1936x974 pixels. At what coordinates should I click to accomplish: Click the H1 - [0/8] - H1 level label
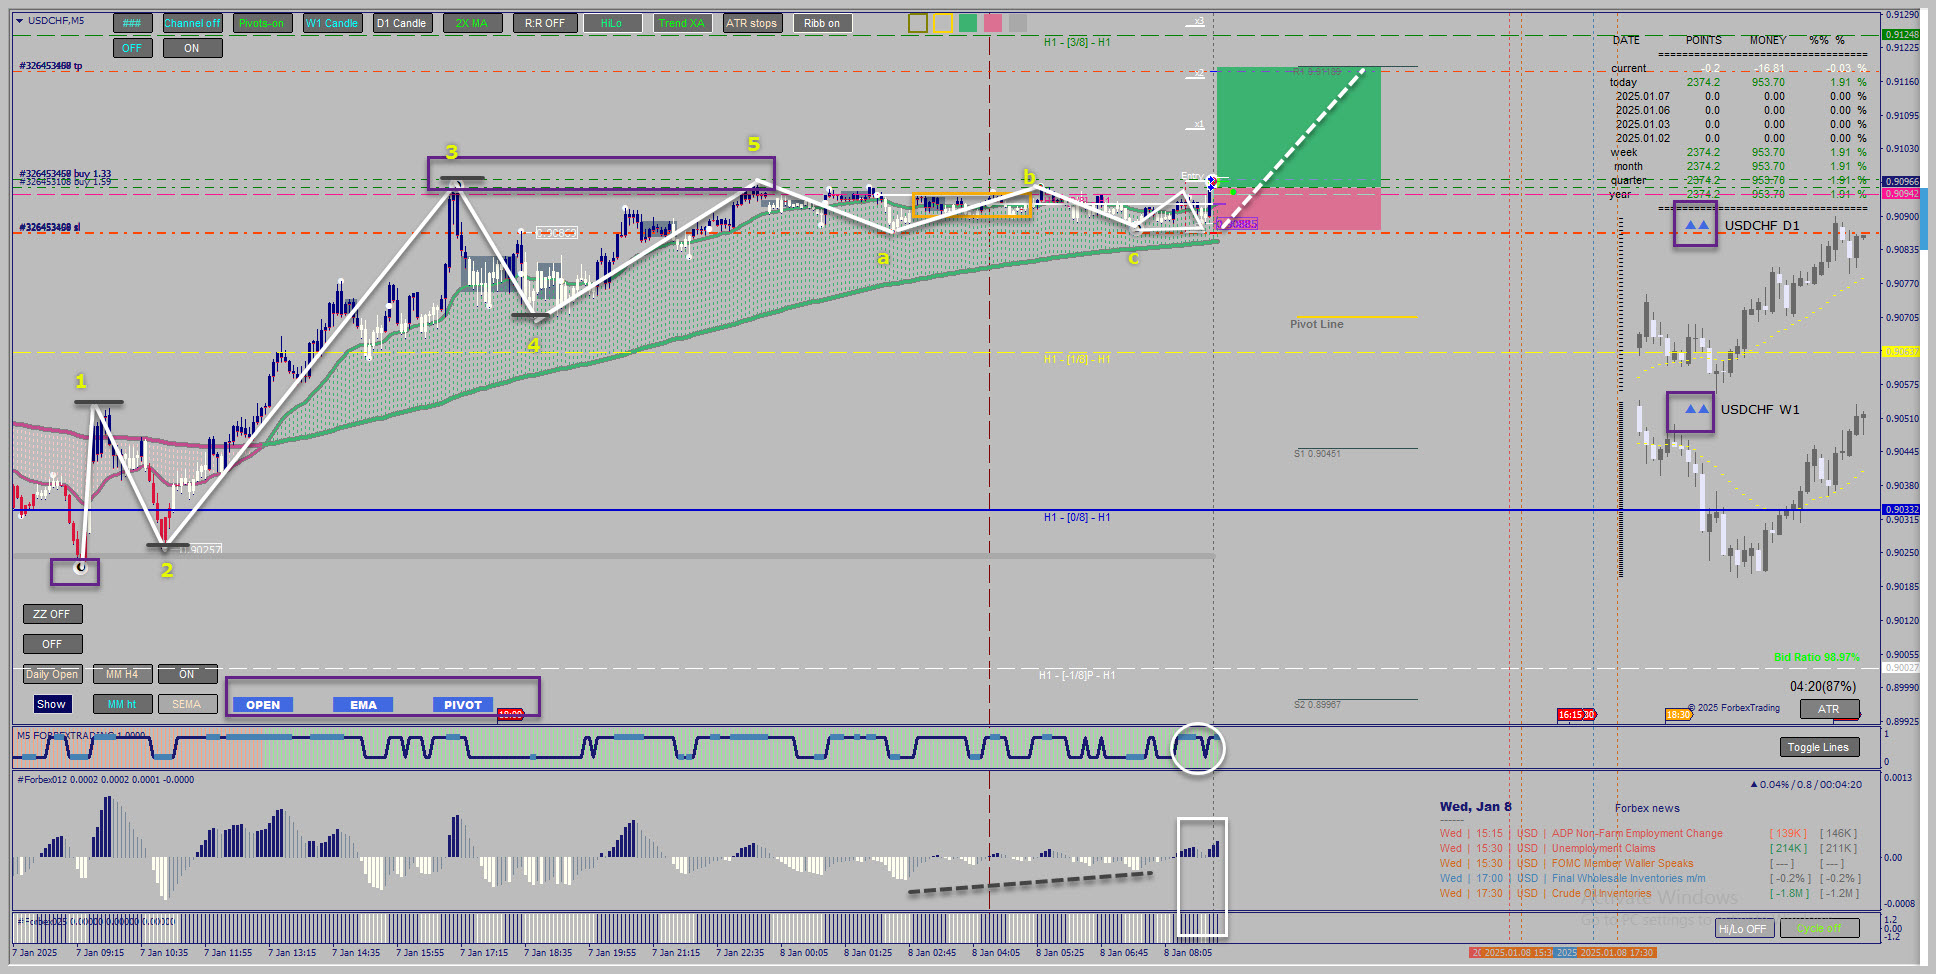[x=1077, y=517]
